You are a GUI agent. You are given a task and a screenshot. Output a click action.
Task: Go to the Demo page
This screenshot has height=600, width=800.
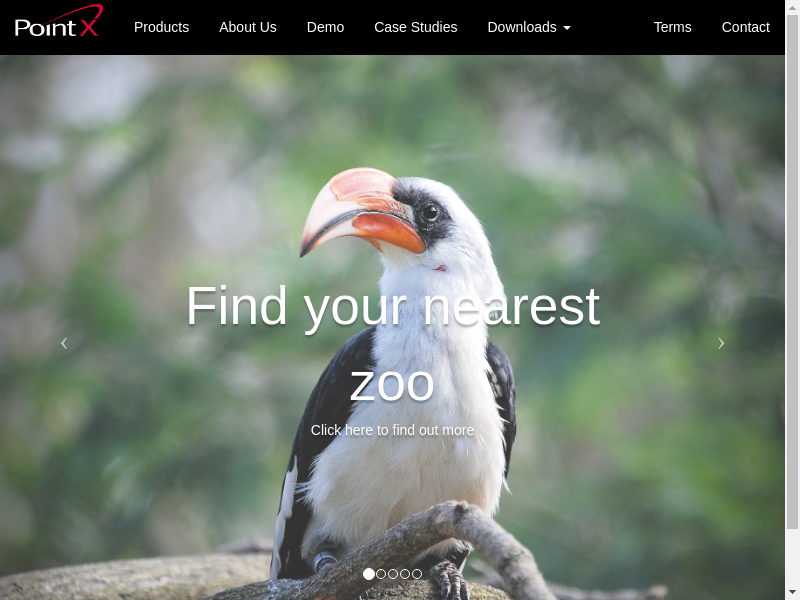click(326, 27)
